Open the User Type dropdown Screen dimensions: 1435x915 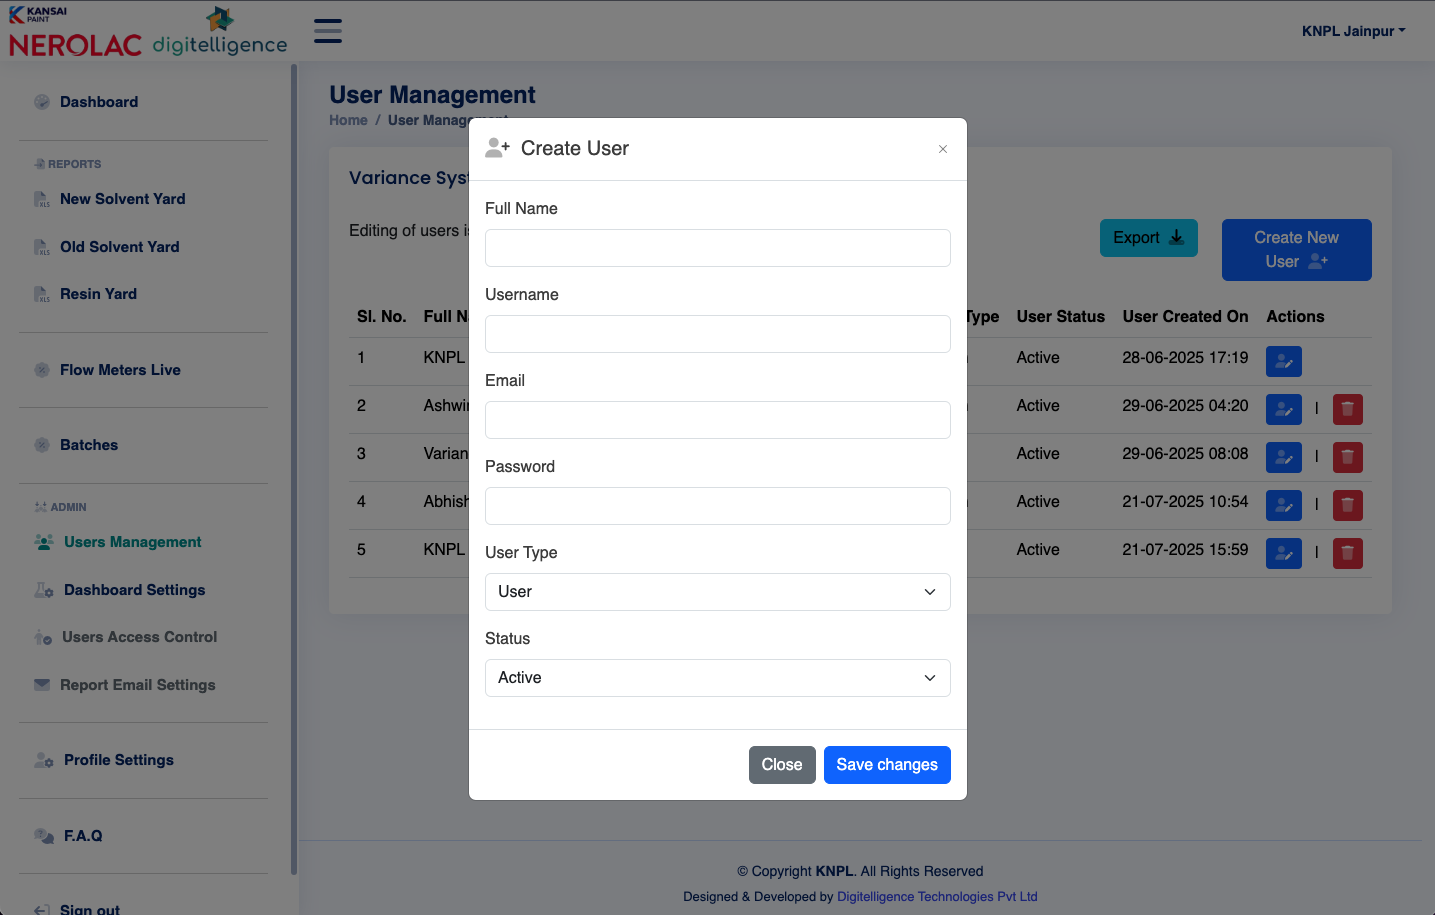pos(717,592)
